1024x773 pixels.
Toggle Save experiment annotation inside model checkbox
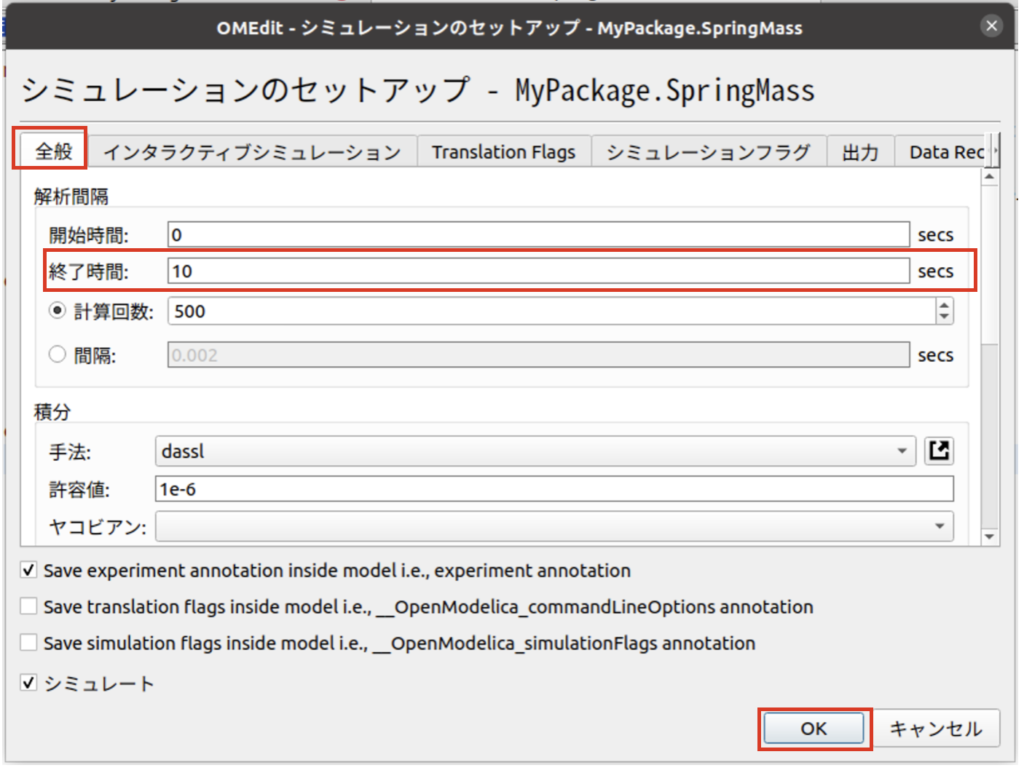28,571
